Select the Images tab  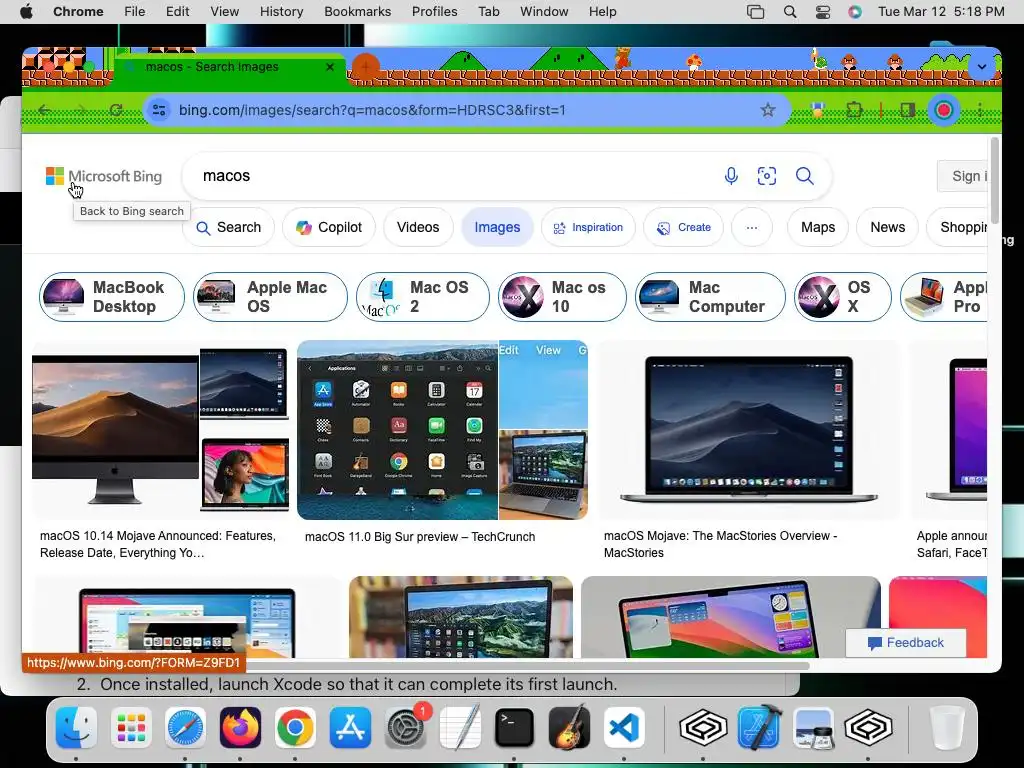pos(497,227)
